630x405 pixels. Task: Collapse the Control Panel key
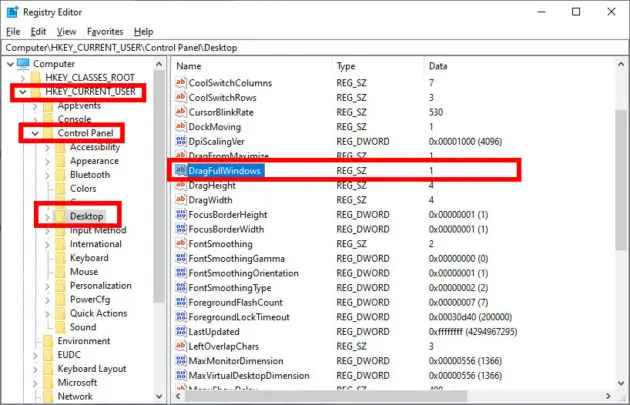(35, 133)
